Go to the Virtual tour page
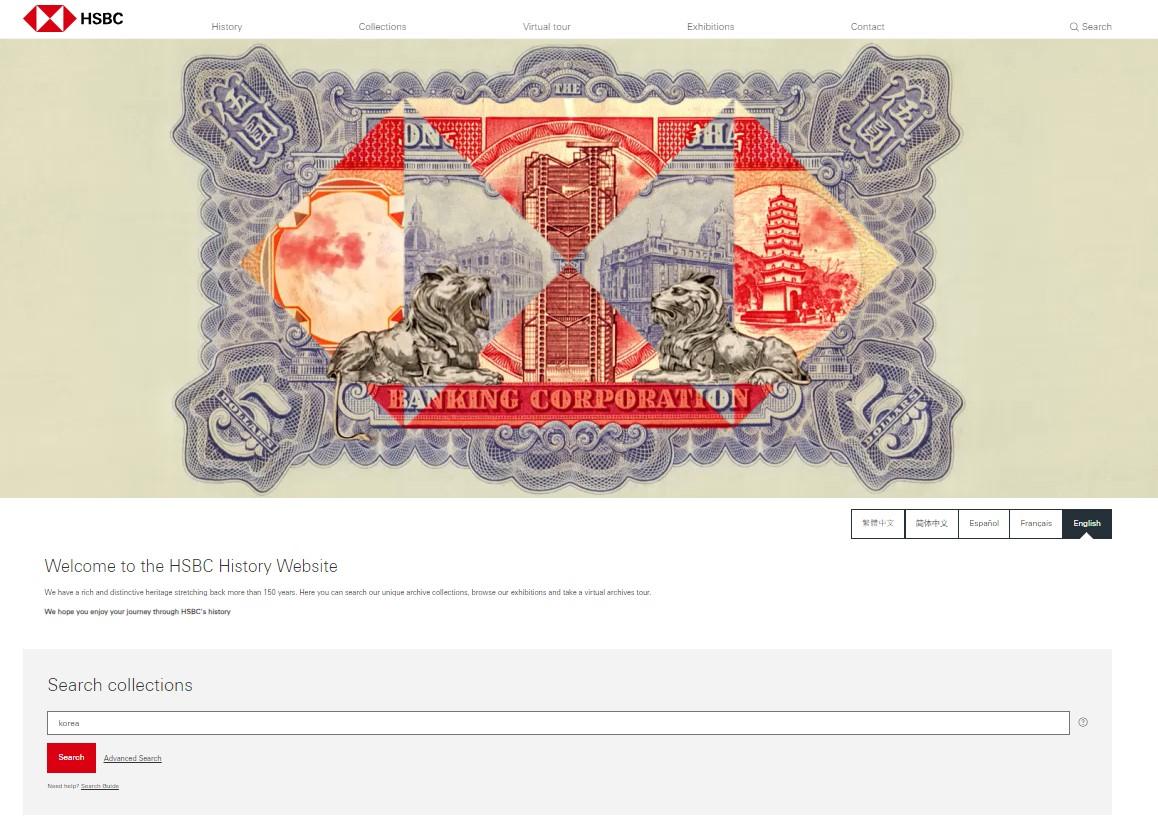The width and height of the screenshot is (1158, 837). [x=547, y=27]
